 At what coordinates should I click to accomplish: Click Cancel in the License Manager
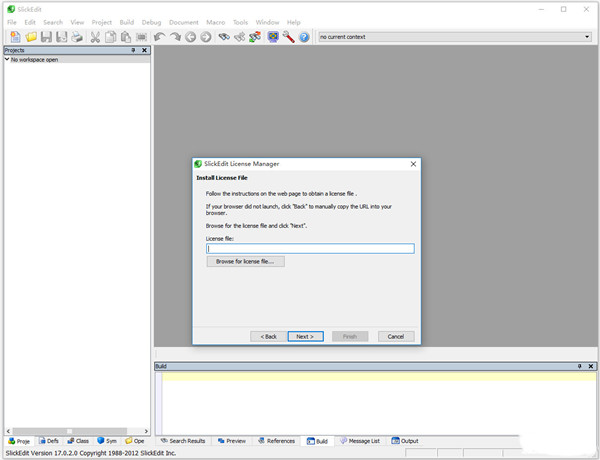(x=396, y=336)
